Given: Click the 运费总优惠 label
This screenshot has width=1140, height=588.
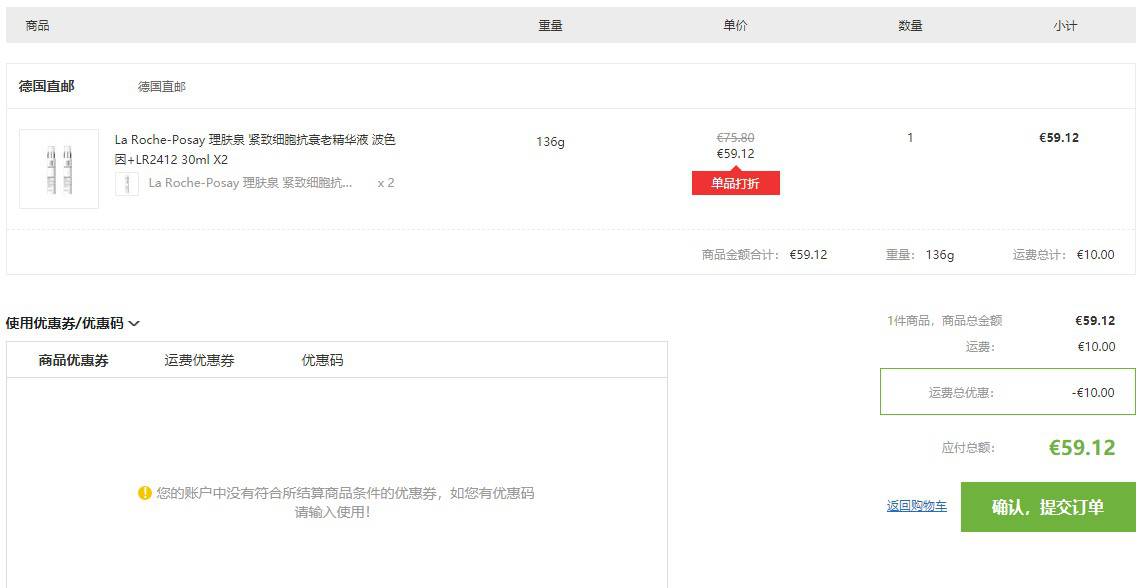Looking at the screenshot, I should (961, 392).
